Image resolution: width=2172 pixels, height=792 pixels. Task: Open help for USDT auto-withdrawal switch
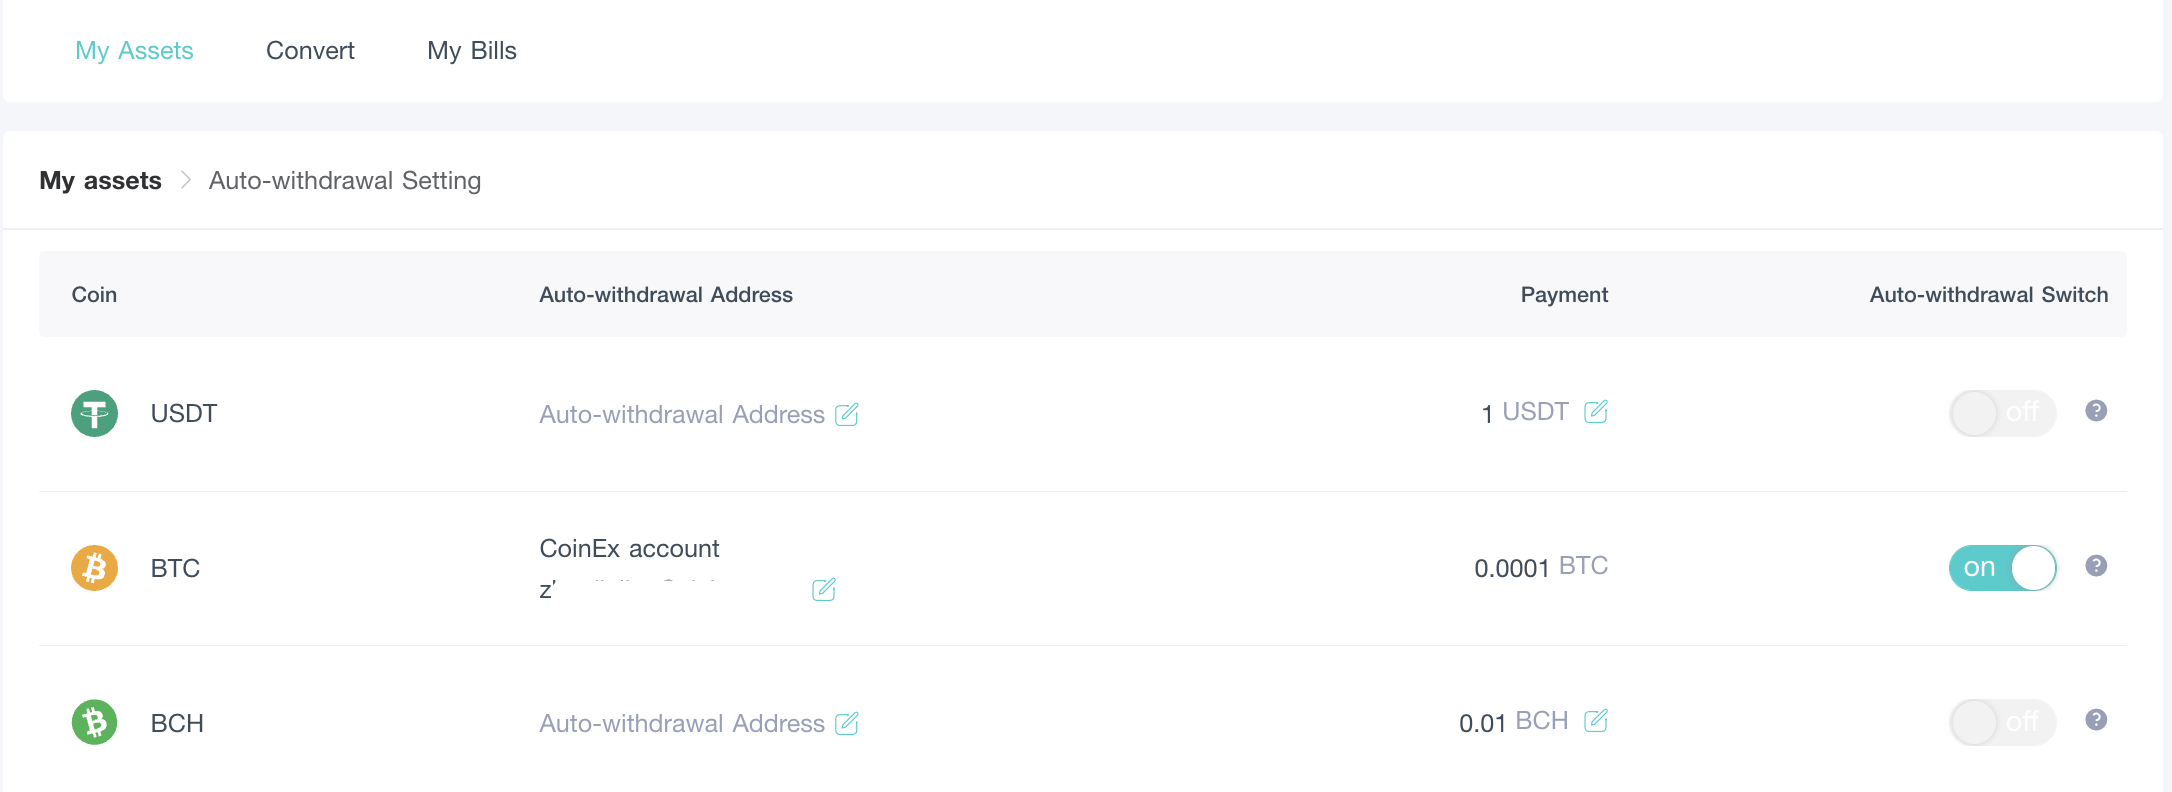2096,411
